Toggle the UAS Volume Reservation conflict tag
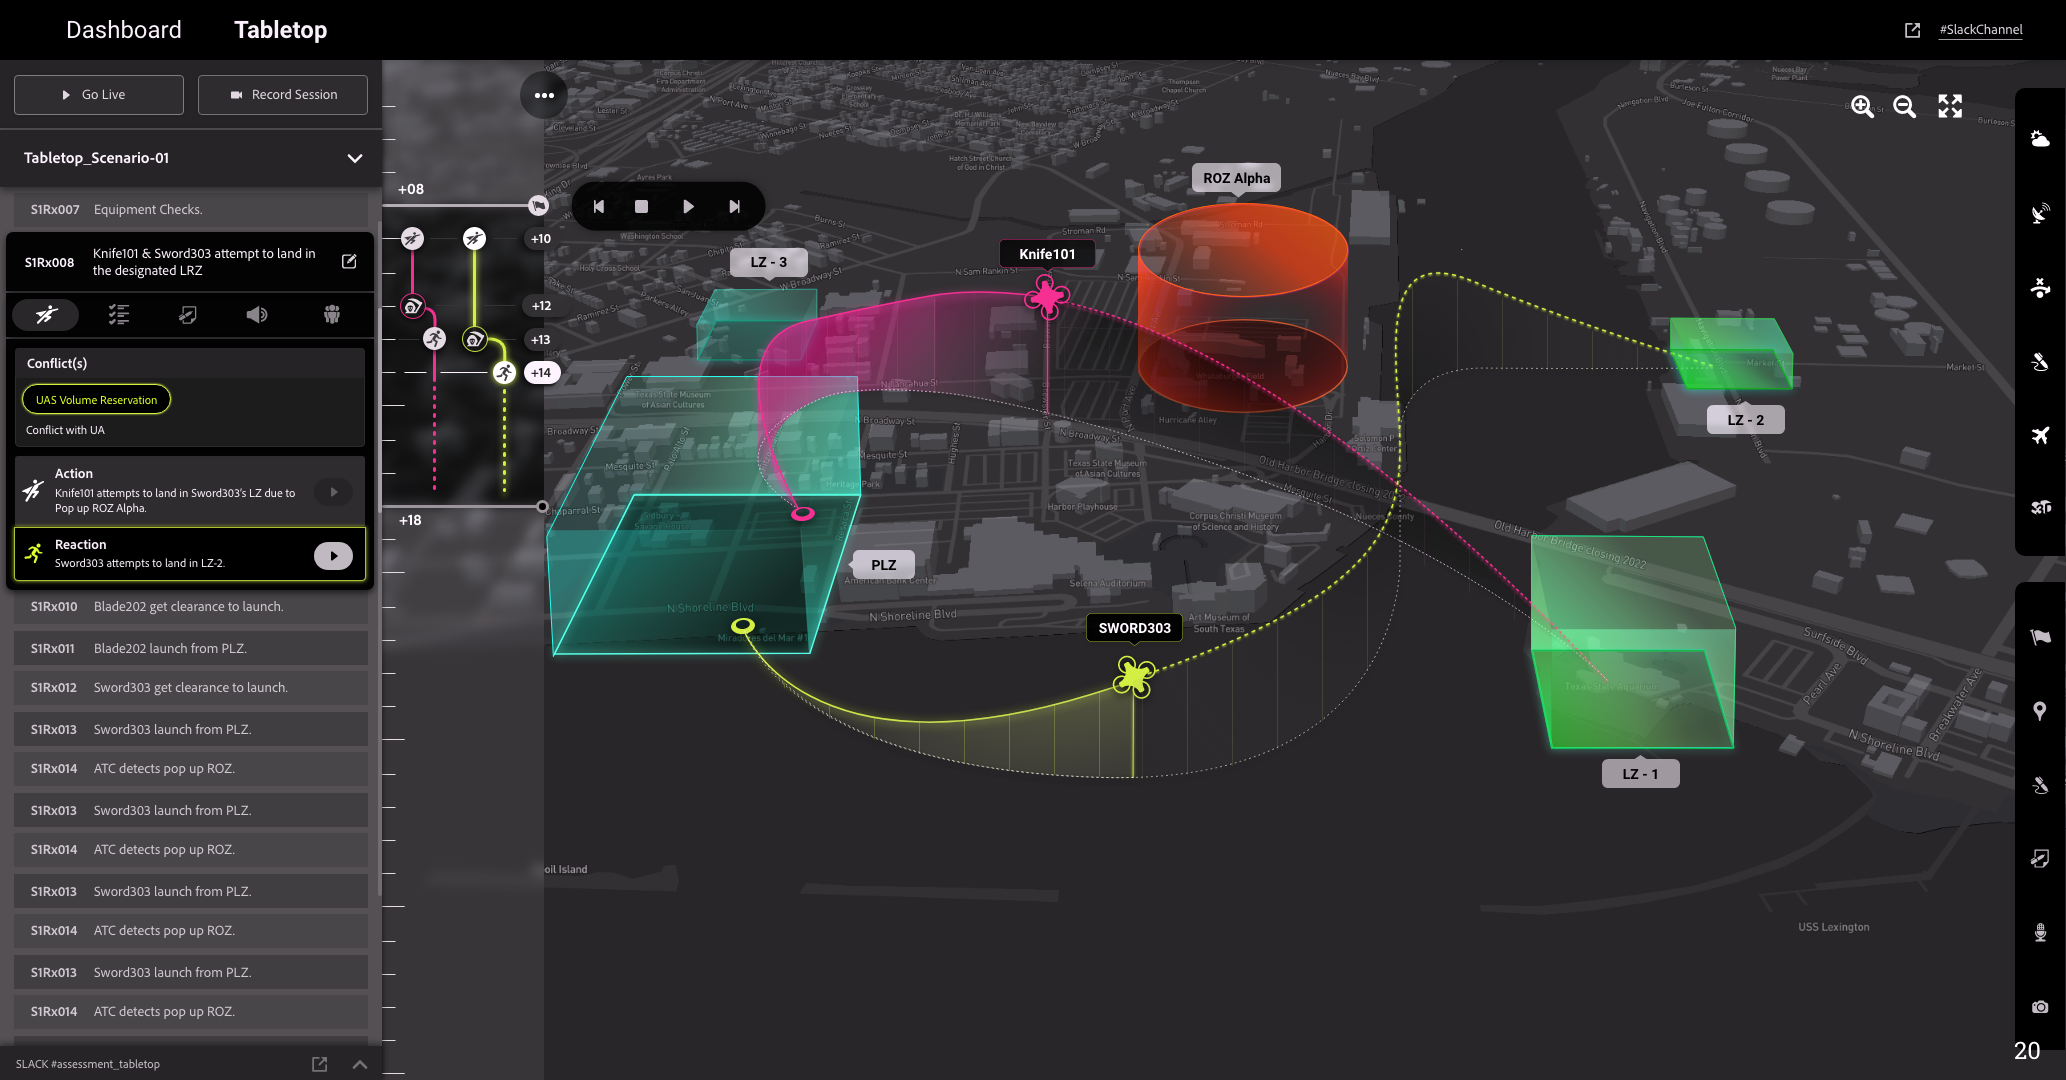 [97, 400]
